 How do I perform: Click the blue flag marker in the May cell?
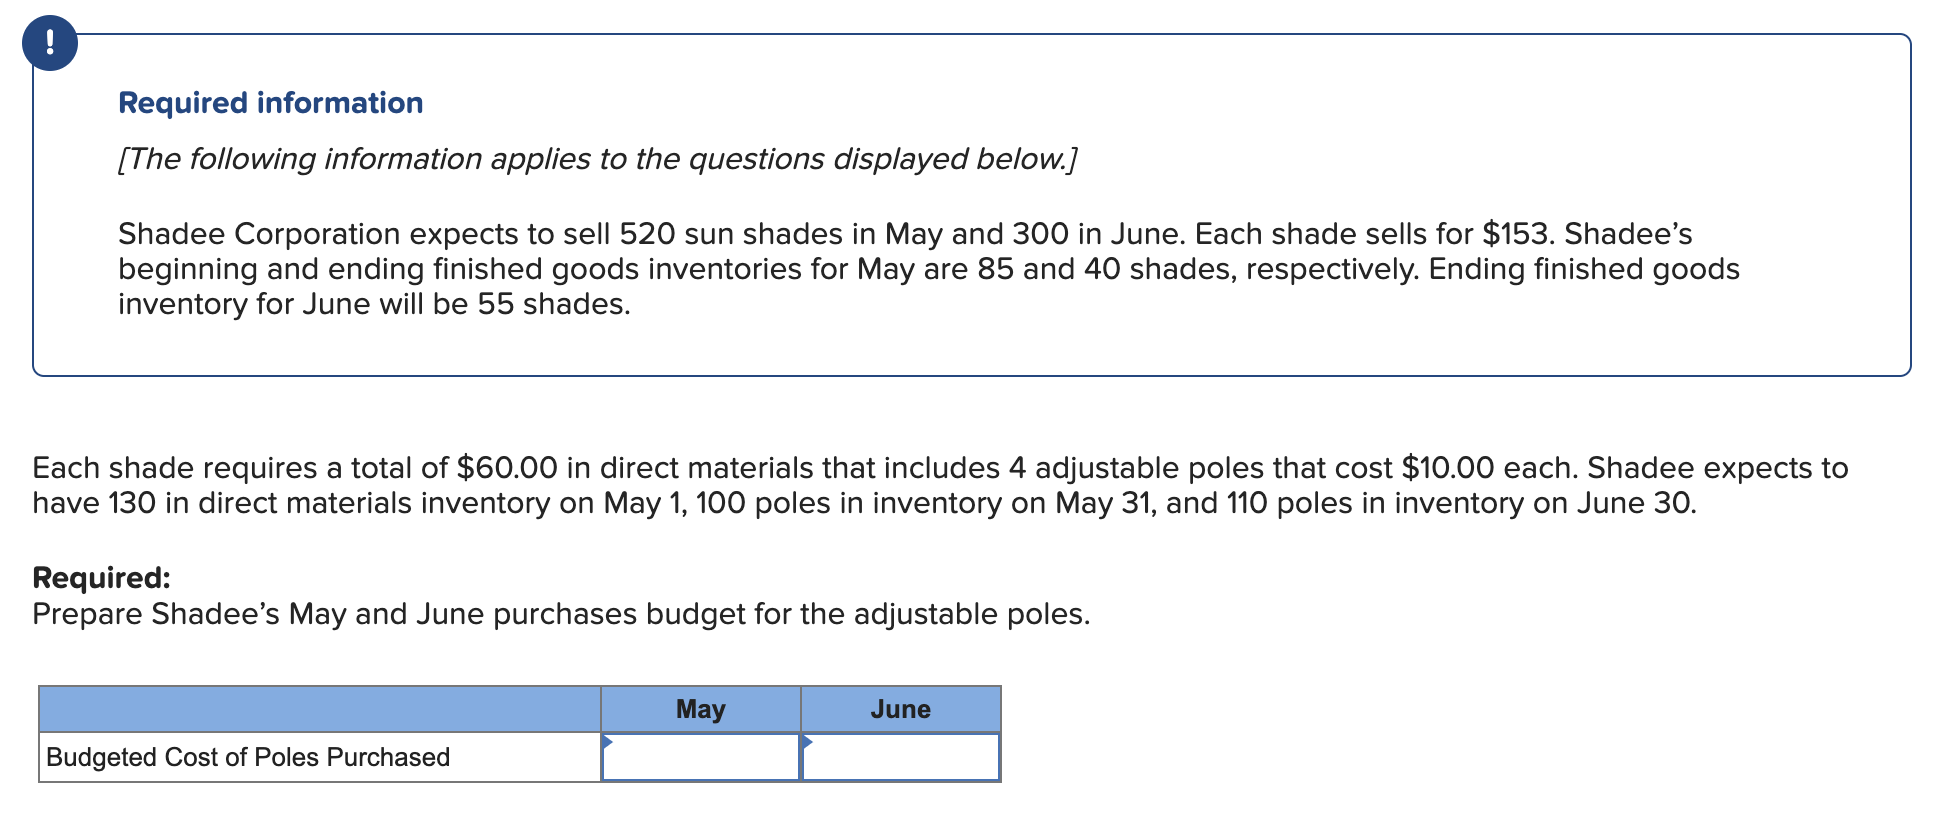[608, 741]
